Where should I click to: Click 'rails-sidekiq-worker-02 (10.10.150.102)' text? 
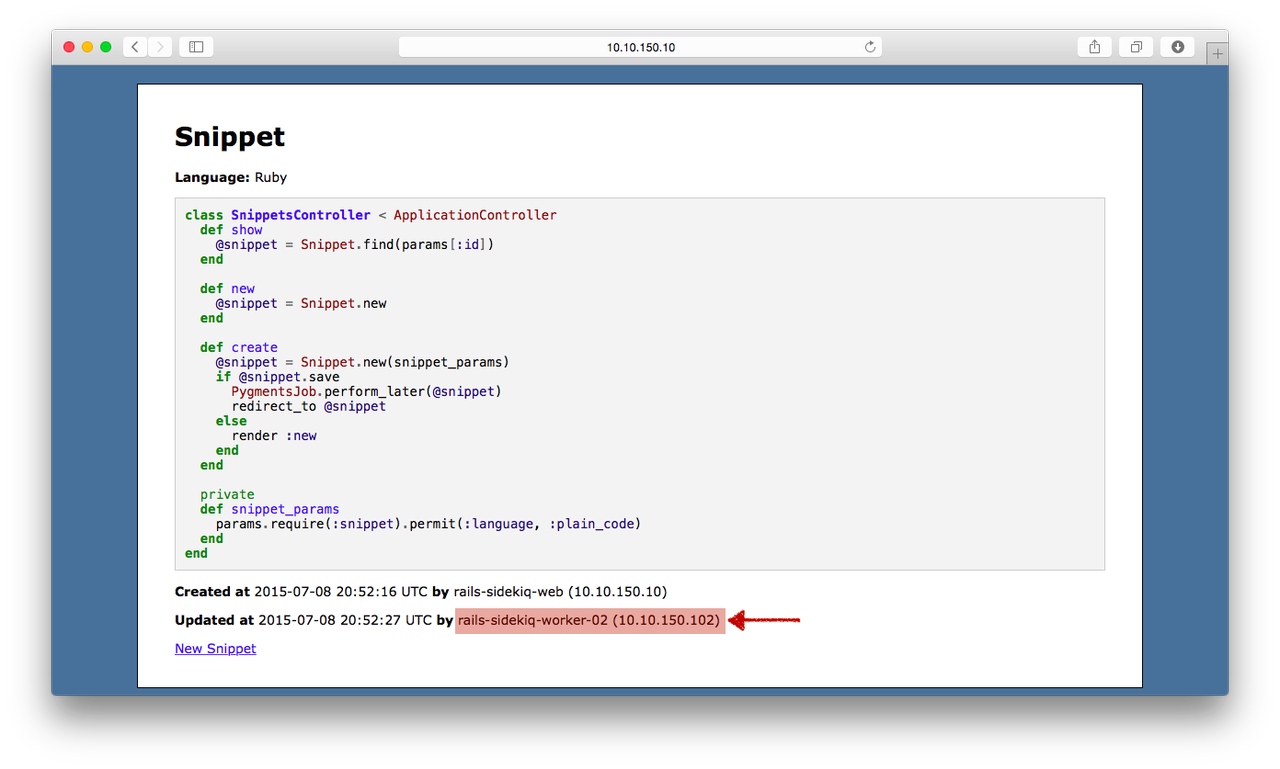[589, 620]
